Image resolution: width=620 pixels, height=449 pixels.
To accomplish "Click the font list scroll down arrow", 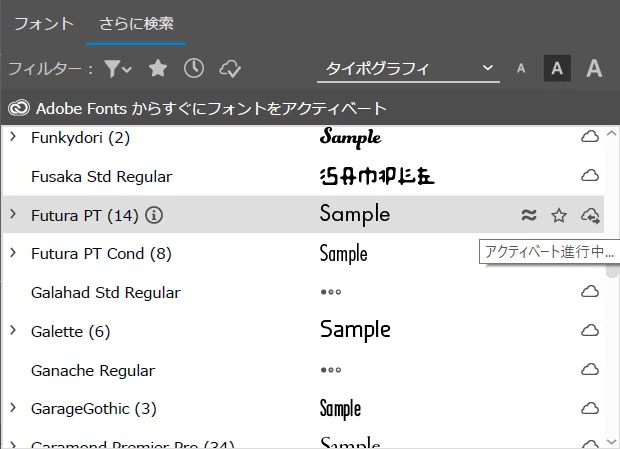I will (x=611, y=441).
